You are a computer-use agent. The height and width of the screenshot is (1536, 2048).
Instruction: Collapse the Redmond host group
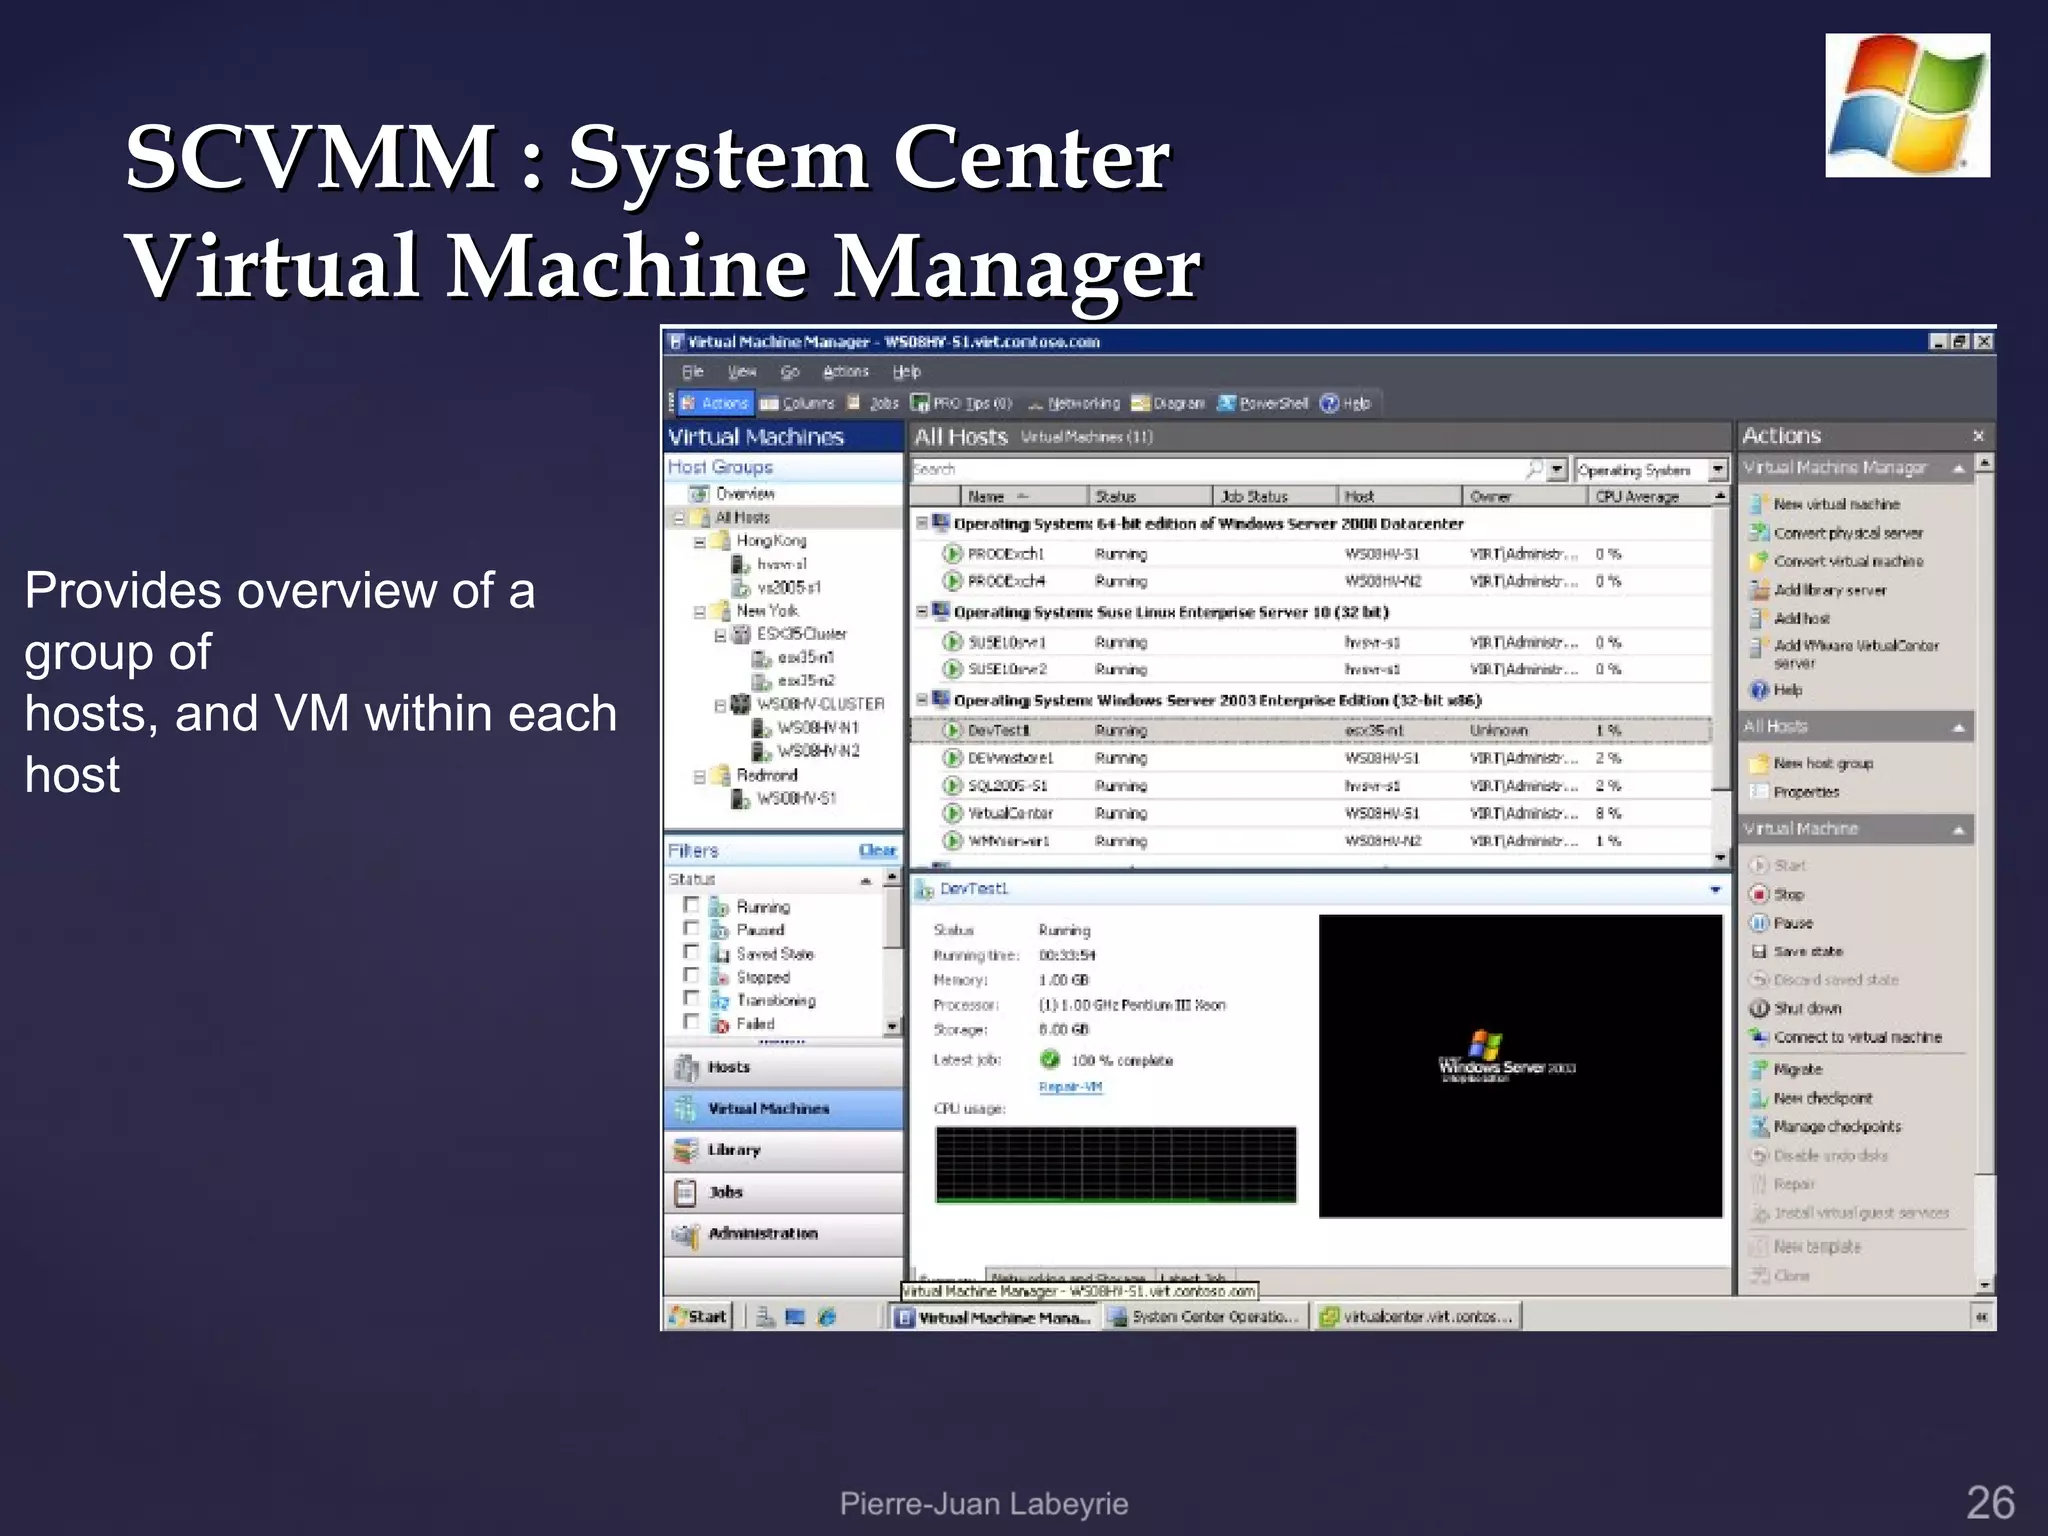click(x=700, y=776)
